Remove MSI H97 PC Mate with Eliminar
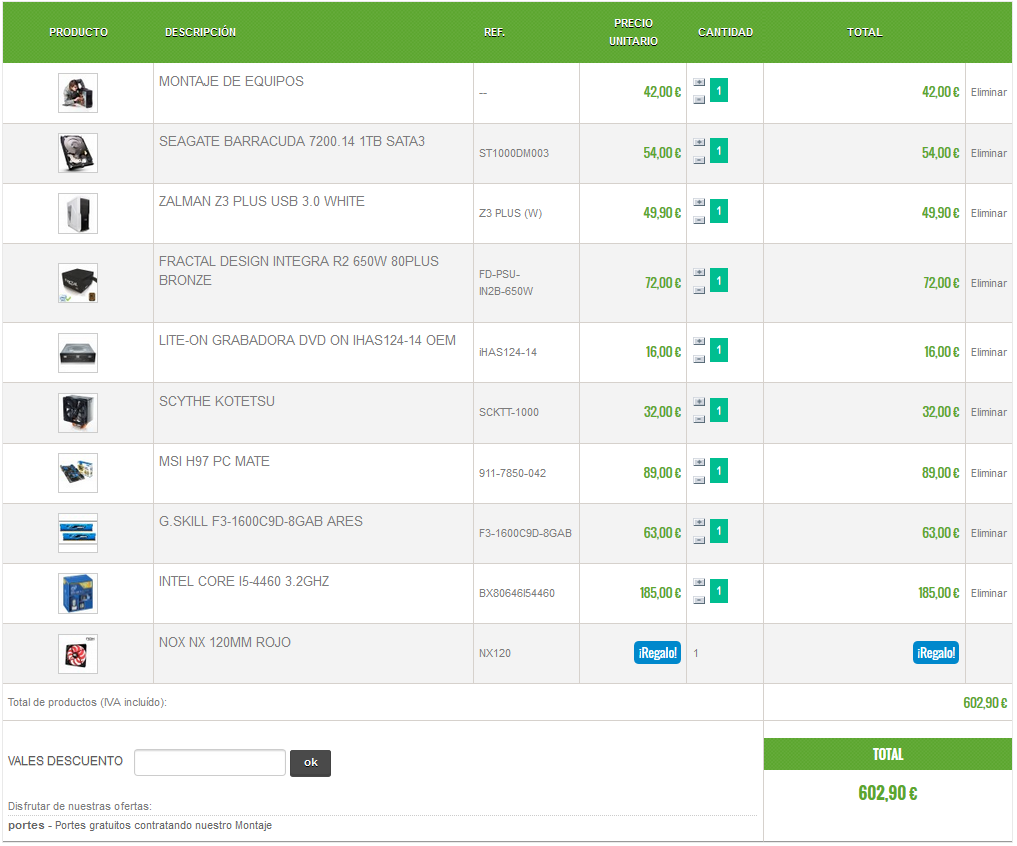 point(988,474)
